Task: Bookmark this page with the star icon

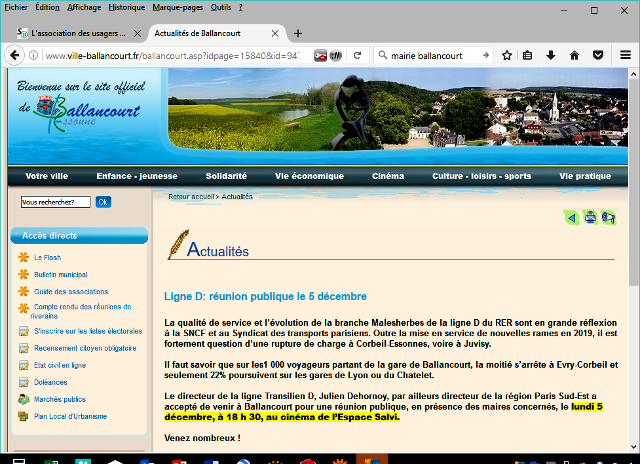Action: (507, 55)
